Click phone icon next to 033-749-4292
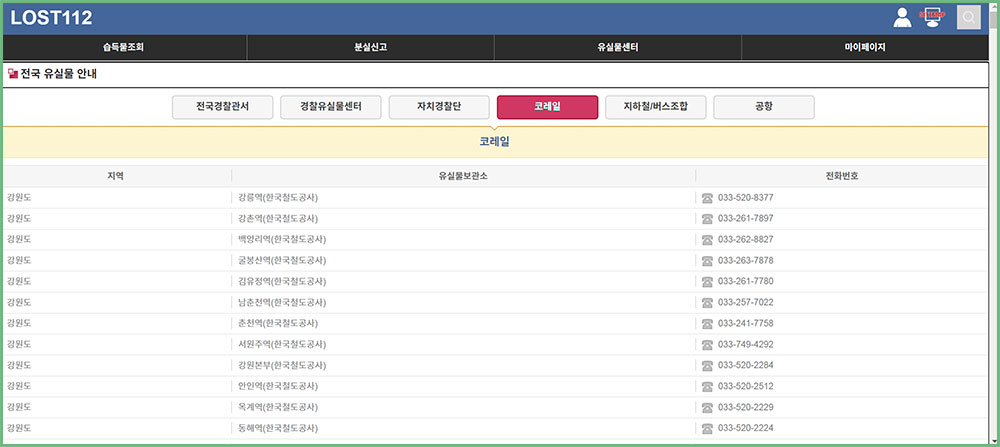Viewport: 1000px width, 447px height. pyautogui.click(x=707, y=344)
